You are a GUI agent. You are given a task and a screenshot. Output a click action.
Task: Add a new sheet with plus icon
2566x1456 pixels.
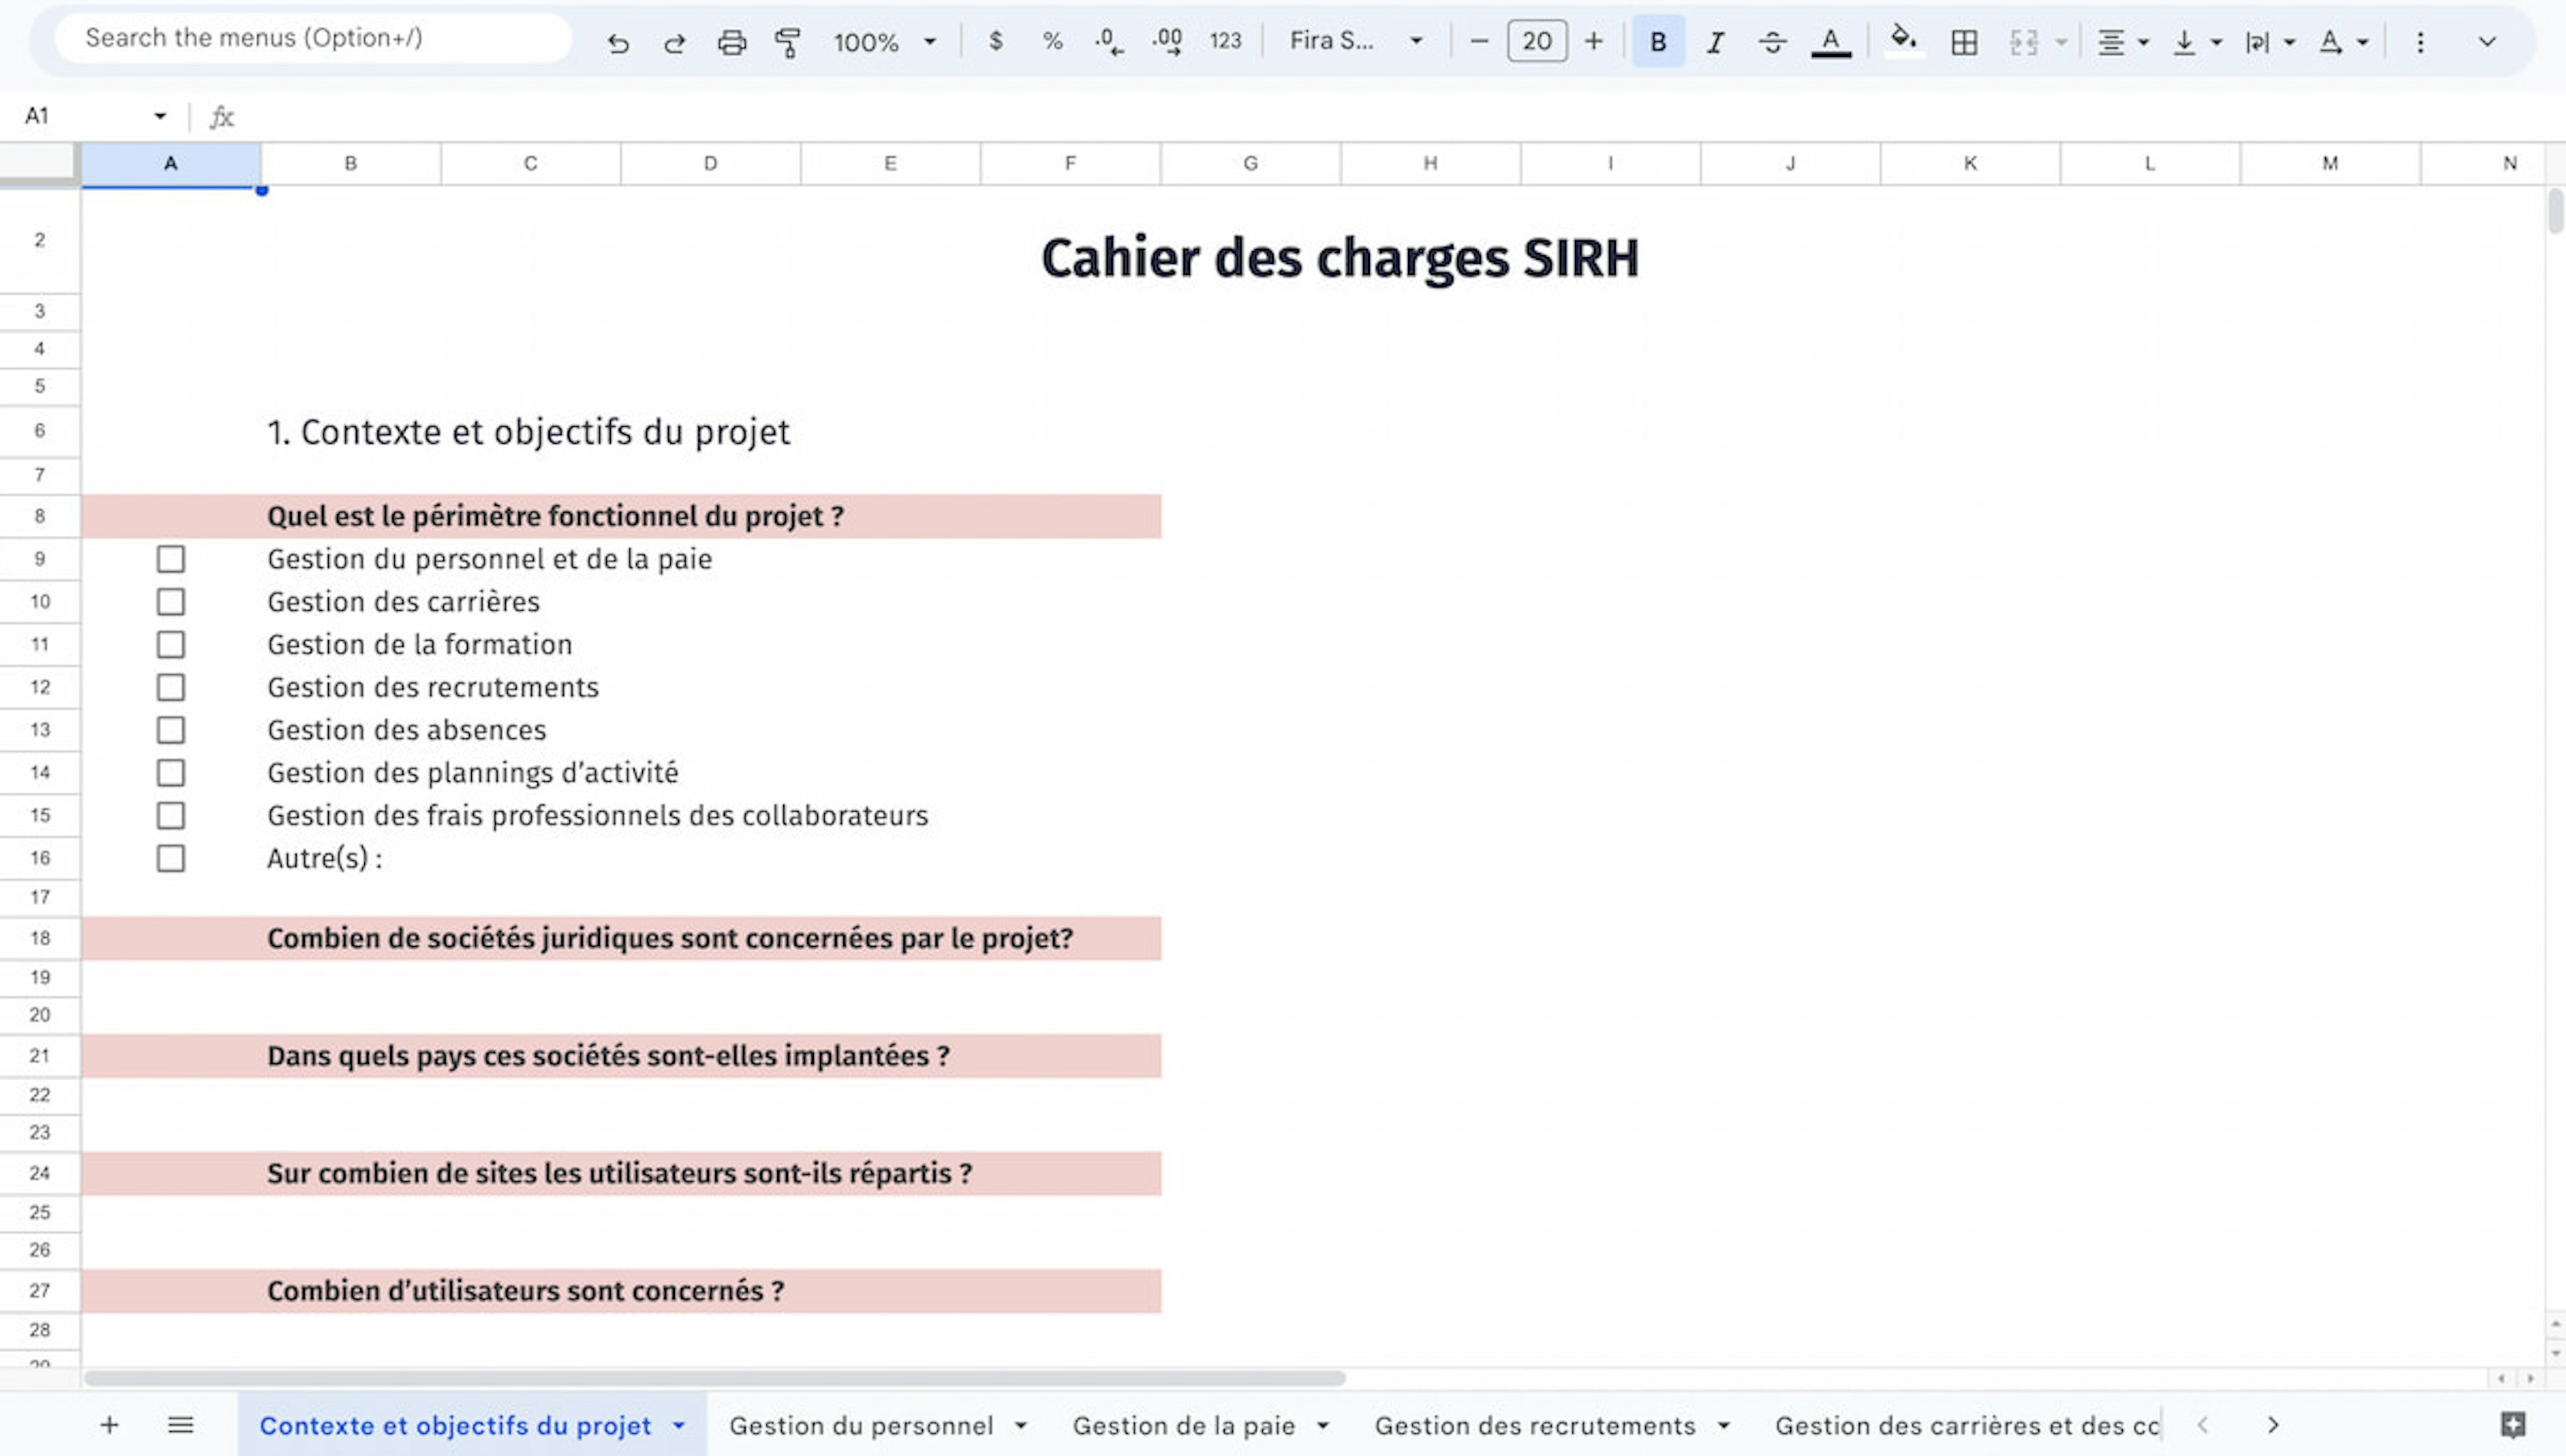pyautogui.click(x=110, y=1424)
